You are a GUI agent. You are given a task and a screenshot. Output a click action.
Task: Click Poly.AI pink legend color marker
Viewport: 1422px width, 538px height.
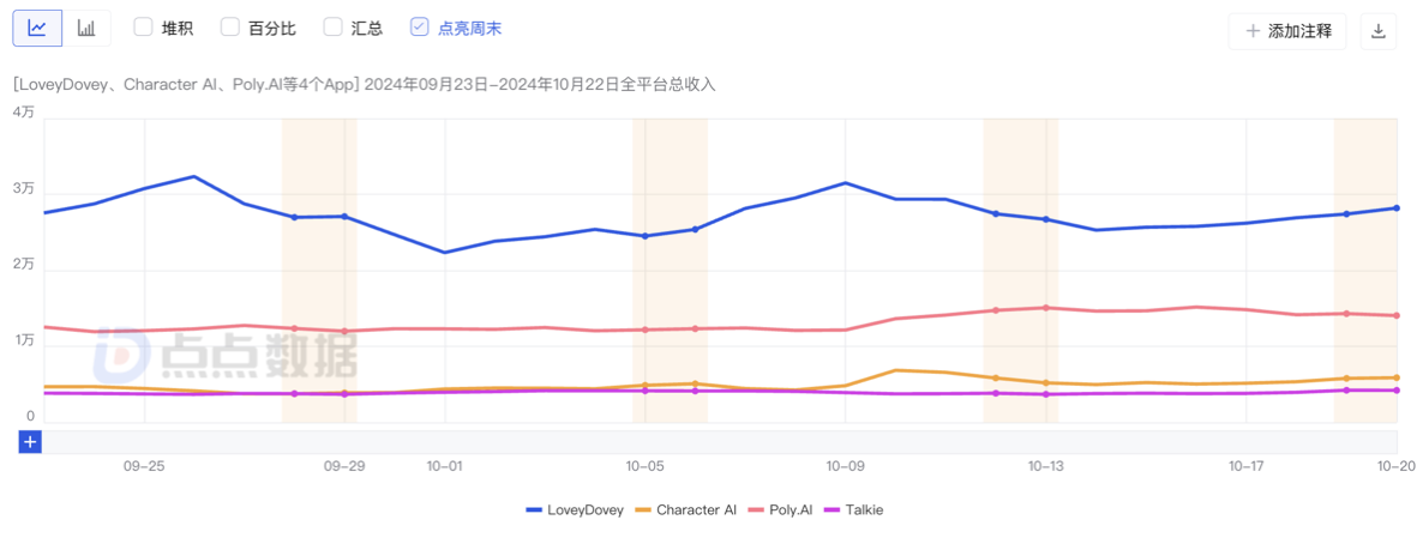[x=757, y=510]
